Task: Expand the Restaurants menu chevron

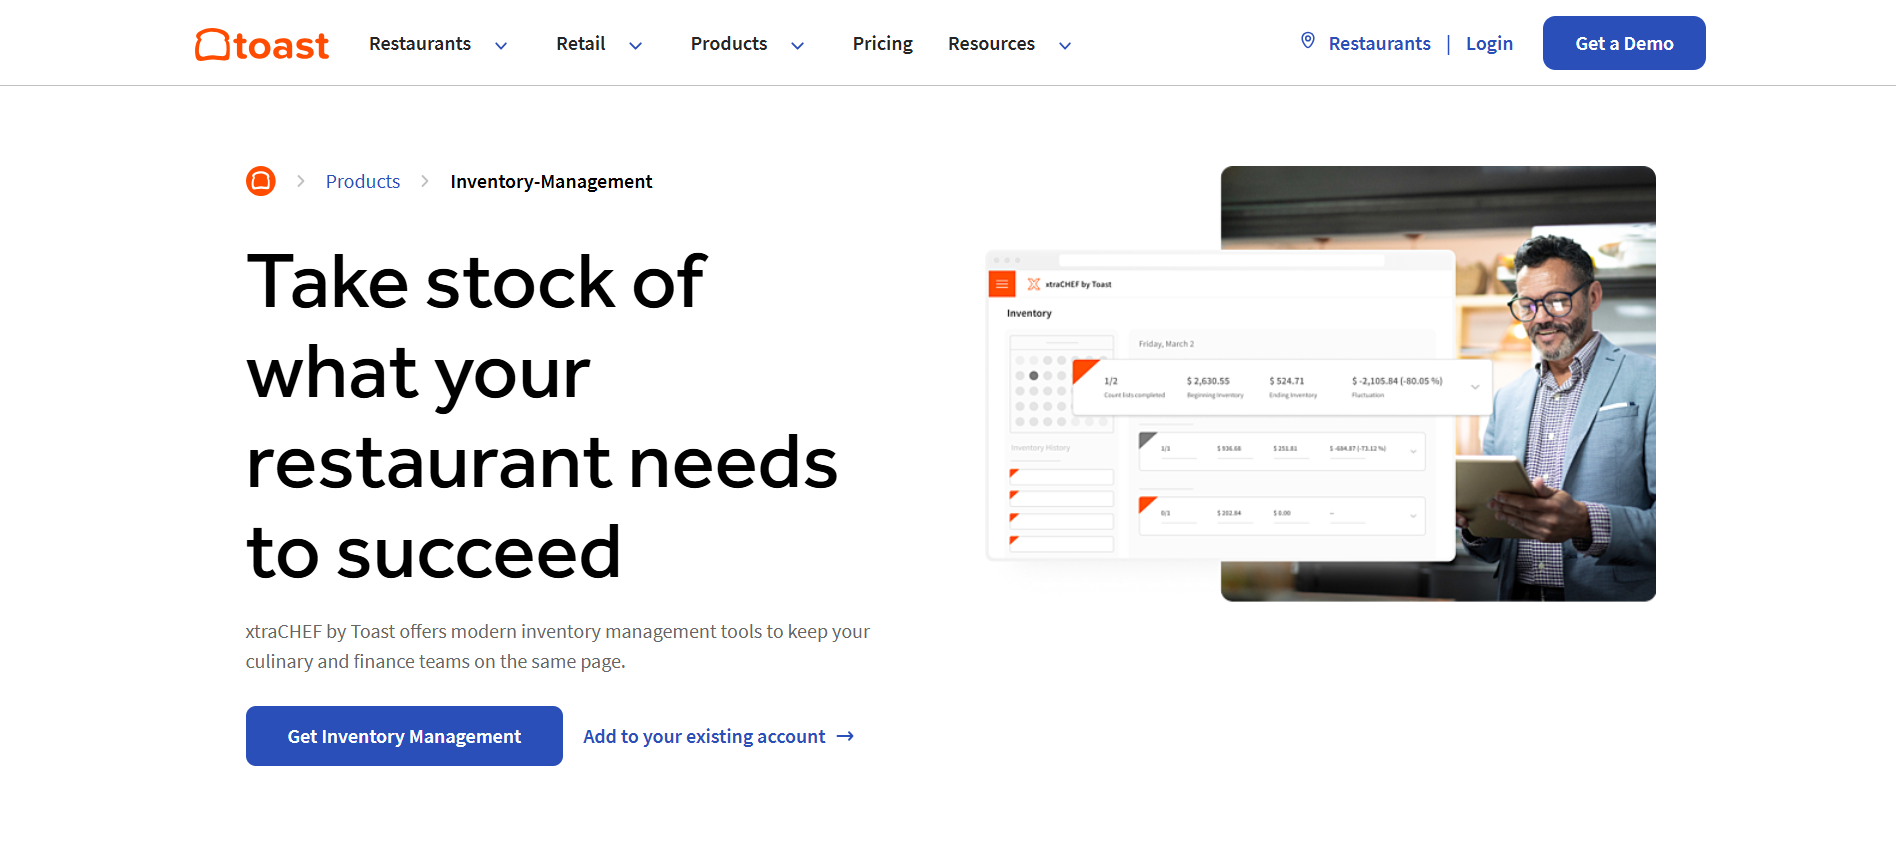Action: 501,45
